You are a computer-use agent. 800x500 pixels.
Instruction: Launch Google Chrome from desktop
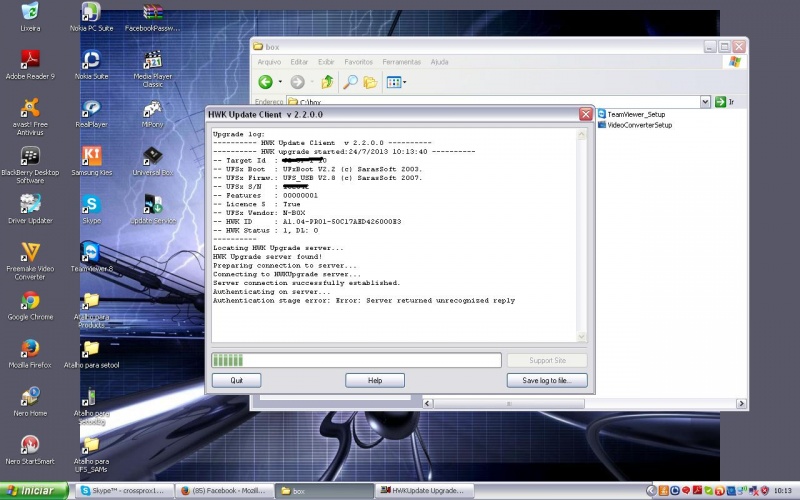coord(30,306)
